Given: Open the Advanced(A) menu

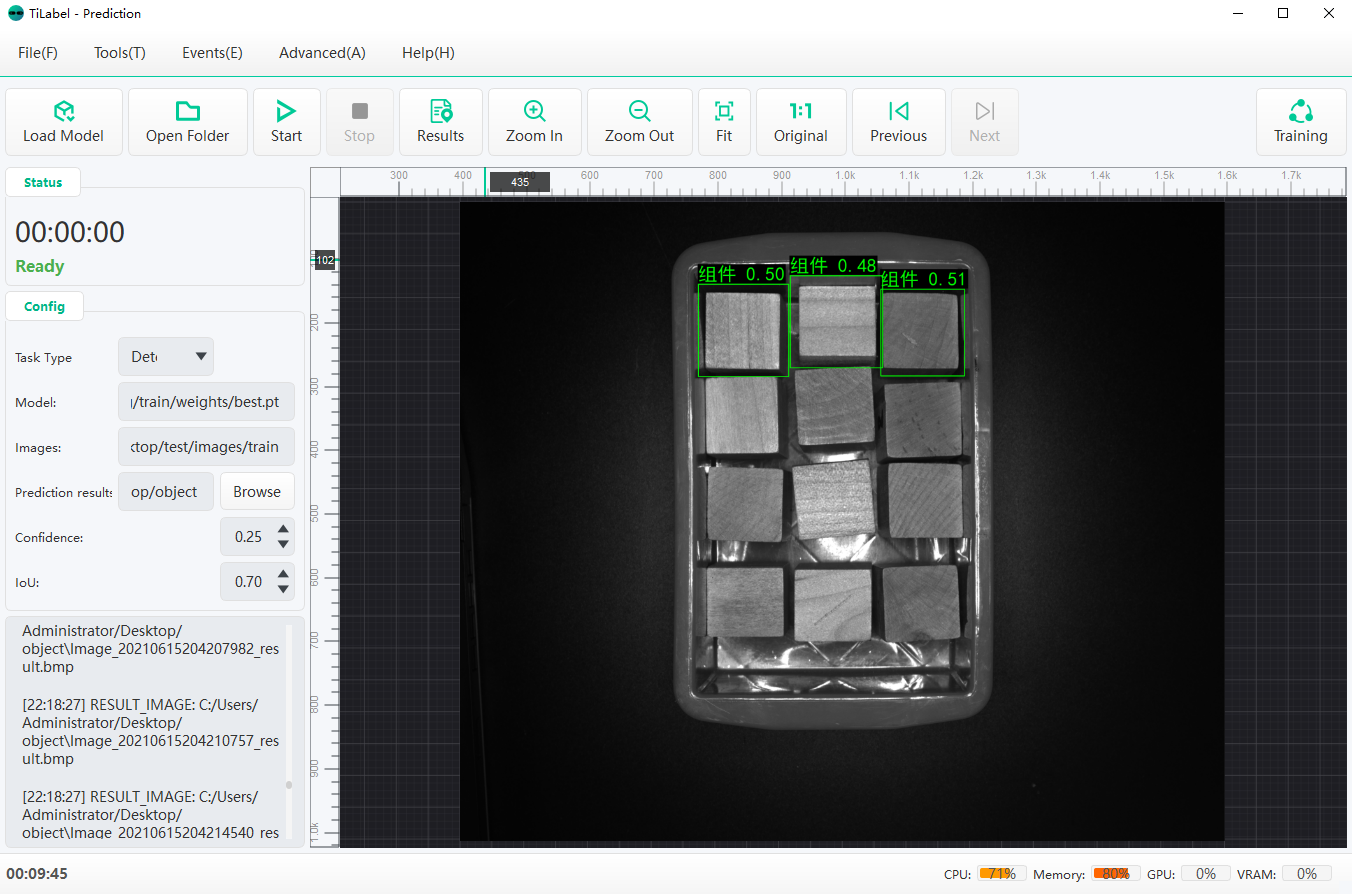Looking at the screenshot, I should (x=322, y=52).
